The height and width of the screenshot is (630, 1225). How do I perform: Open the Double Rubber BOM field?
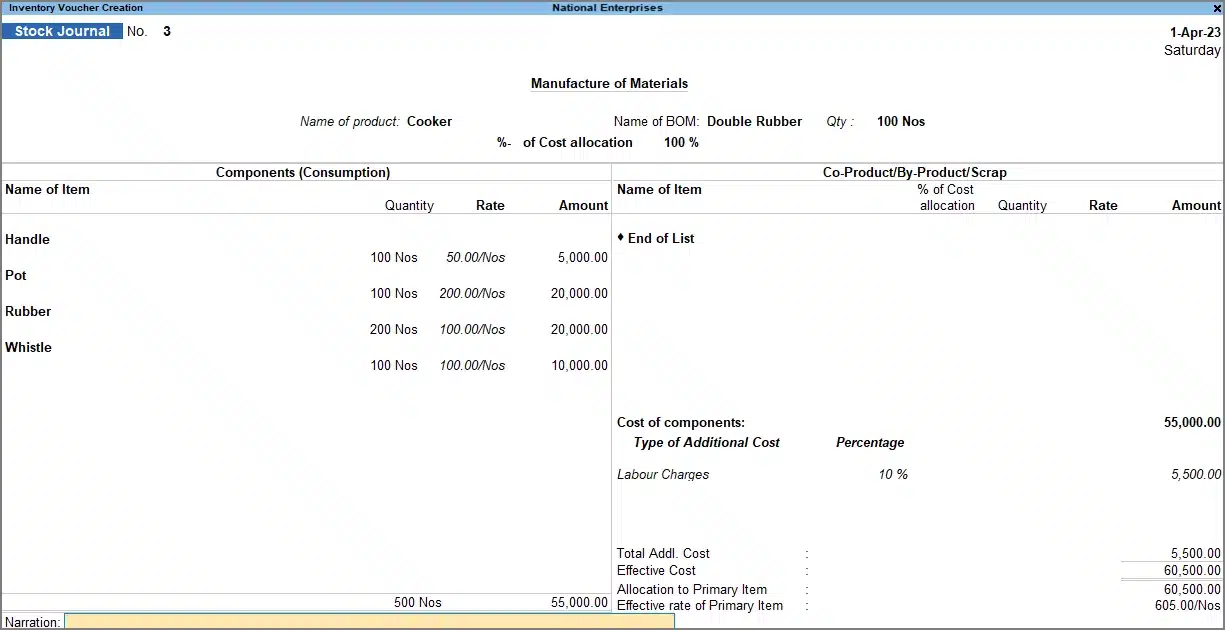754,121
